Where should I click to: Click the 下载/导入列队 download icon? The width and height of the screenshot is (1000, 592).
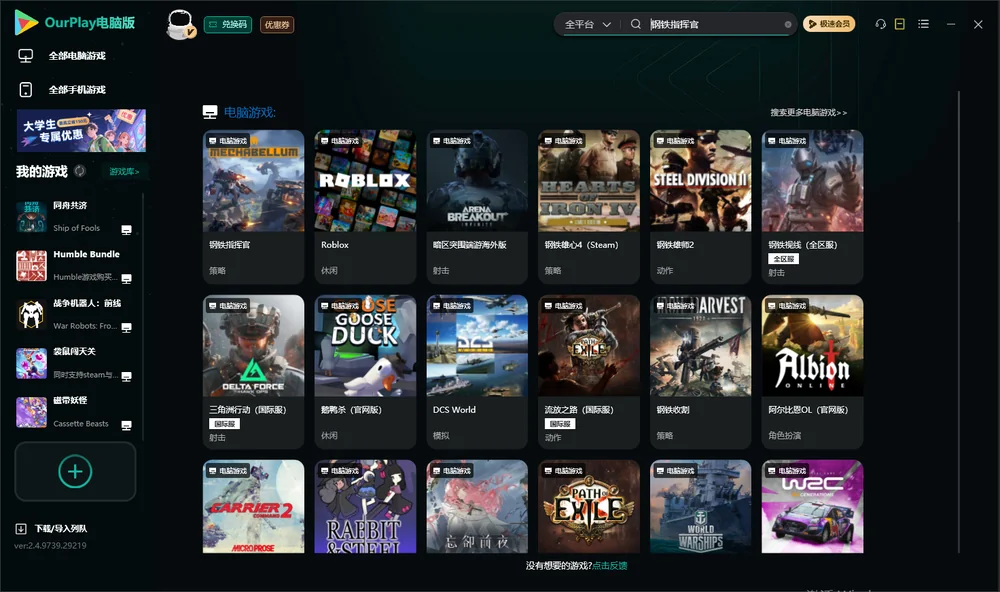(x=21, y=529)
